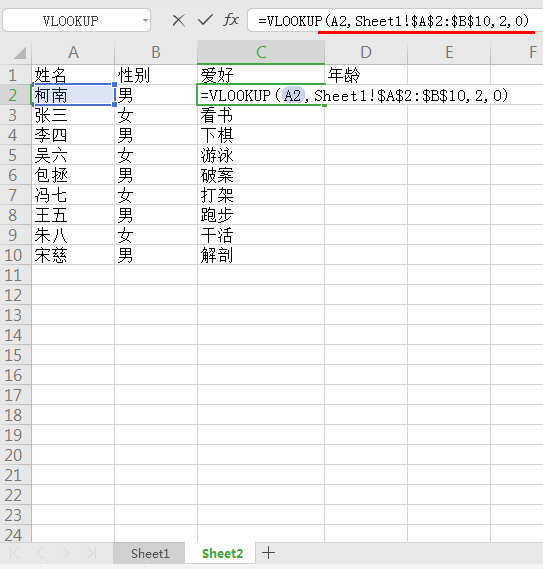Image resolution: width=543 pixels, height=569 pixels.
Task: Switch to the Sheet1 tab
Action: pyautogui.click(x=150, y=553)
